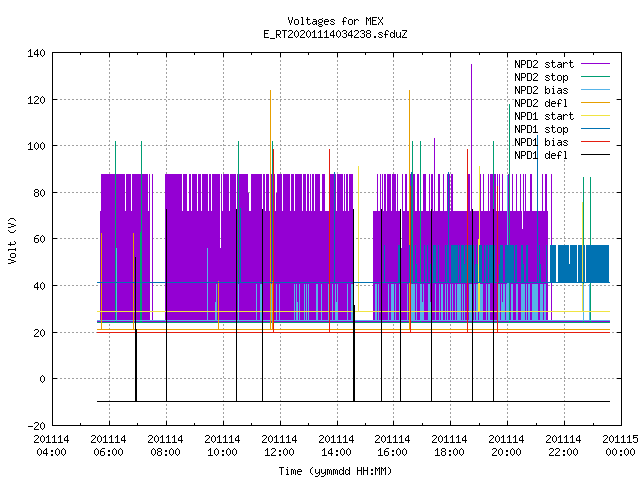Click the 201114 20:00 time tick label
The height and width of the screenshot is (480, 640).
click(507, 446)
